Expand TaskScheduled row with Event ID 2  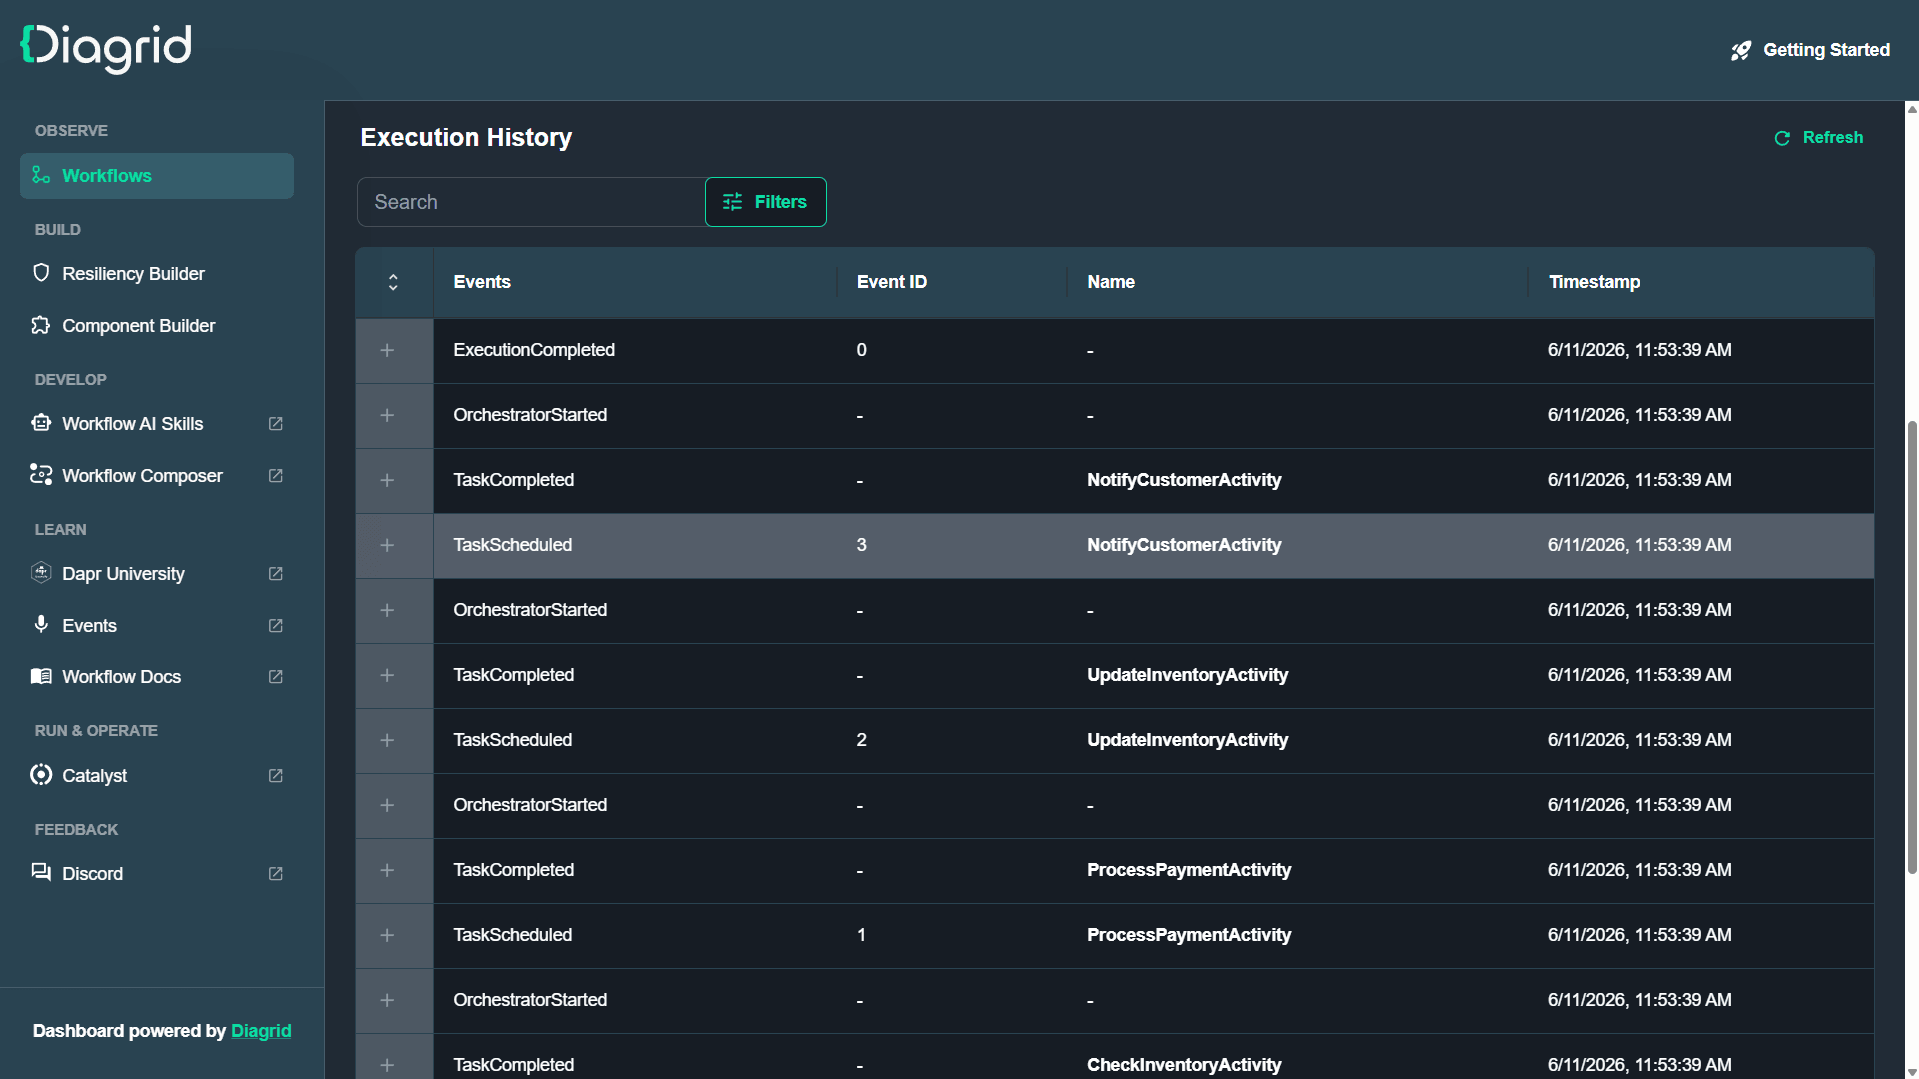click(x=387, y=740)
